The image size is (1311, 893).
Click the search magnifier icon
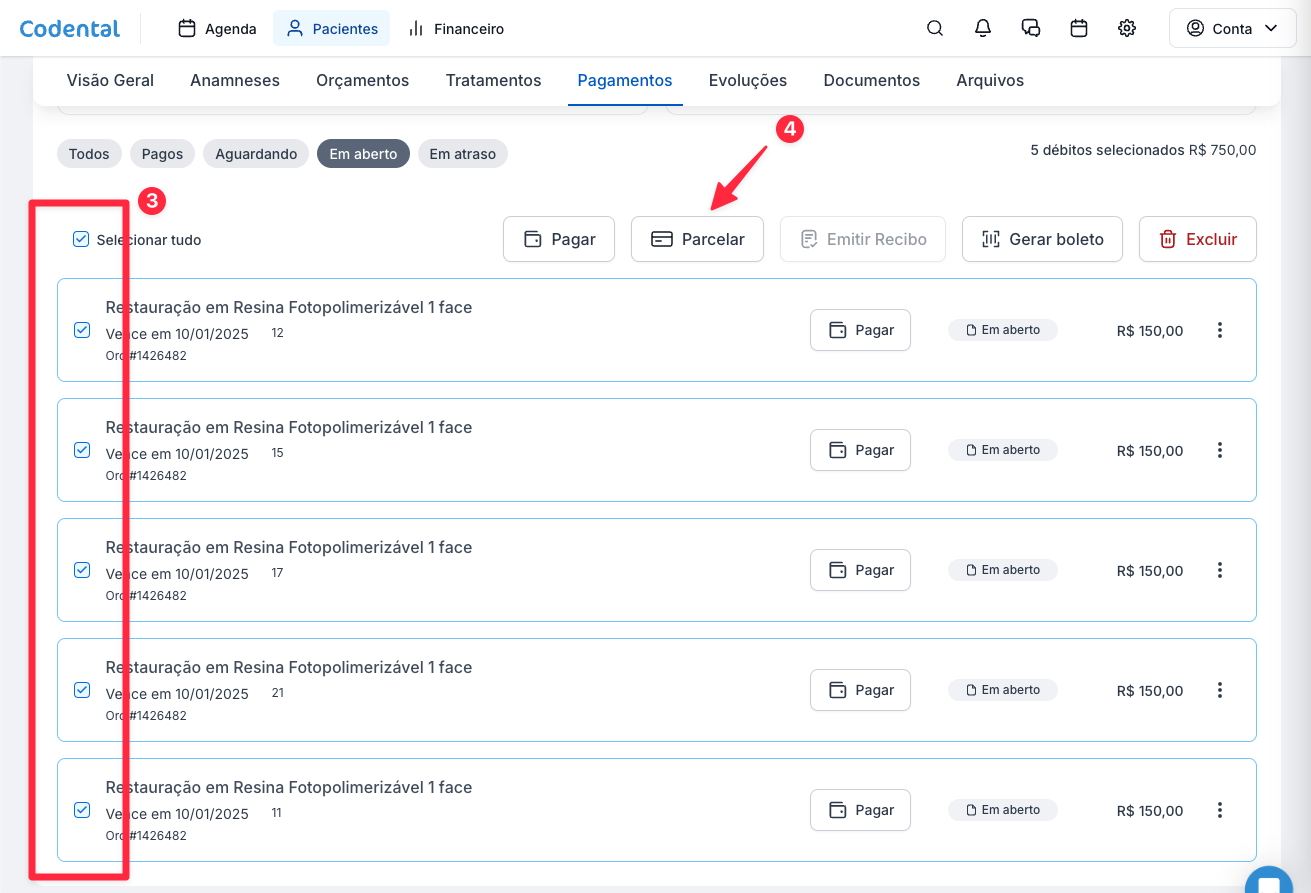point(935,29)
